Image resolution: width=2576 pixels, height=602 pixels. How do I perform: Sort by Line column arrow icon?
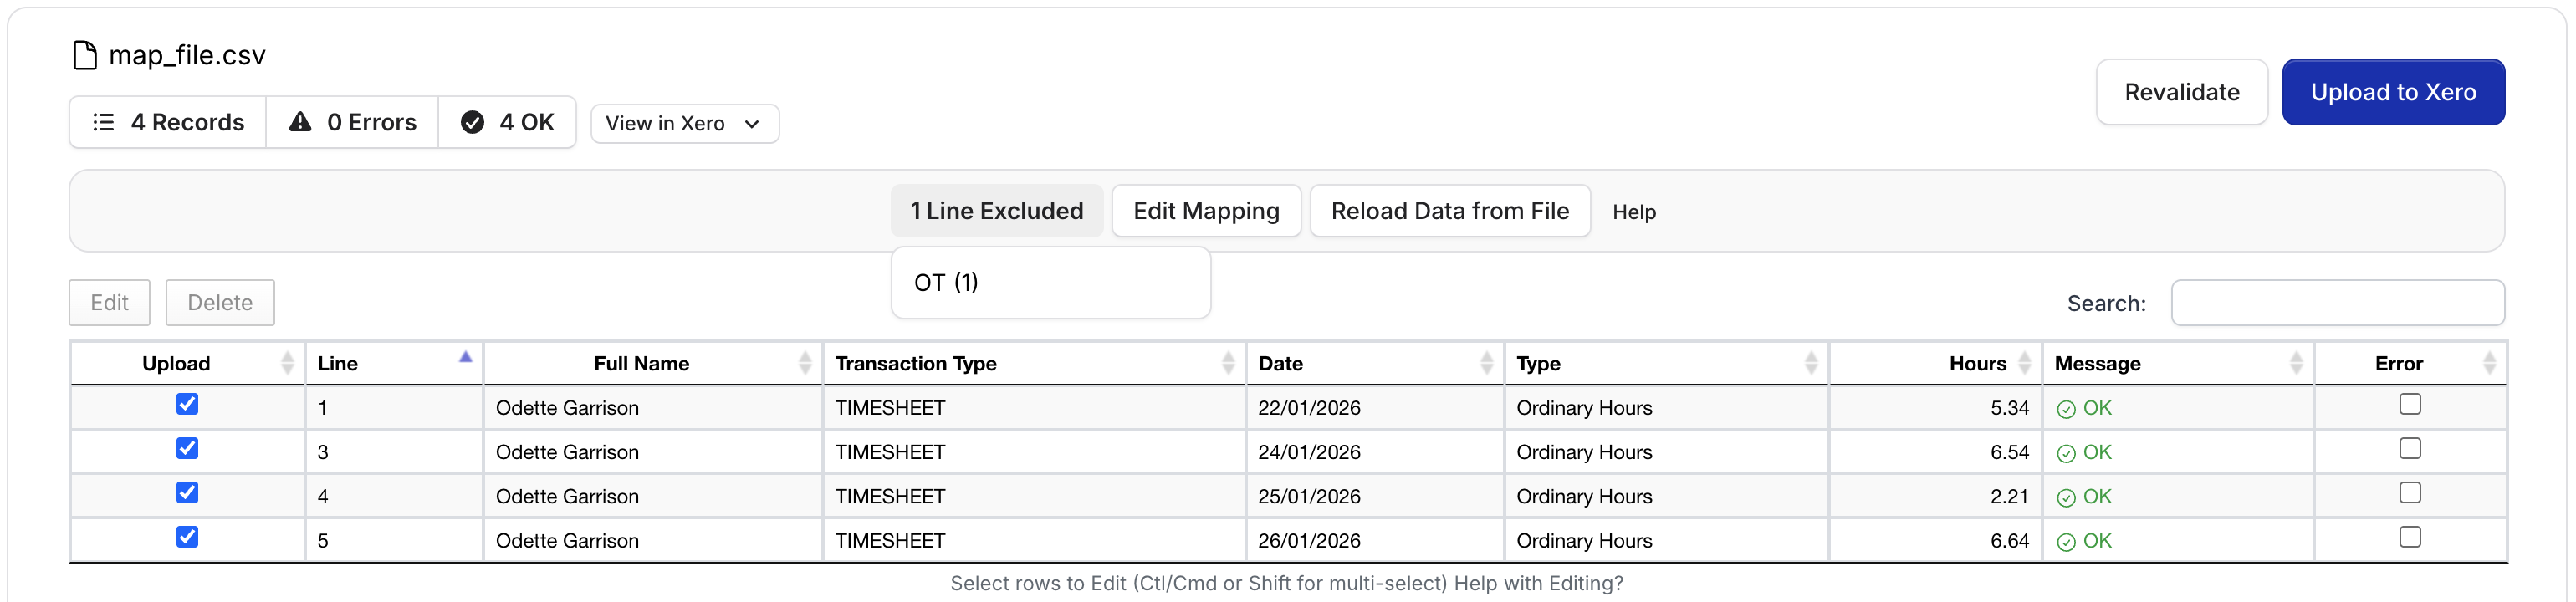[x=465, y=358]
